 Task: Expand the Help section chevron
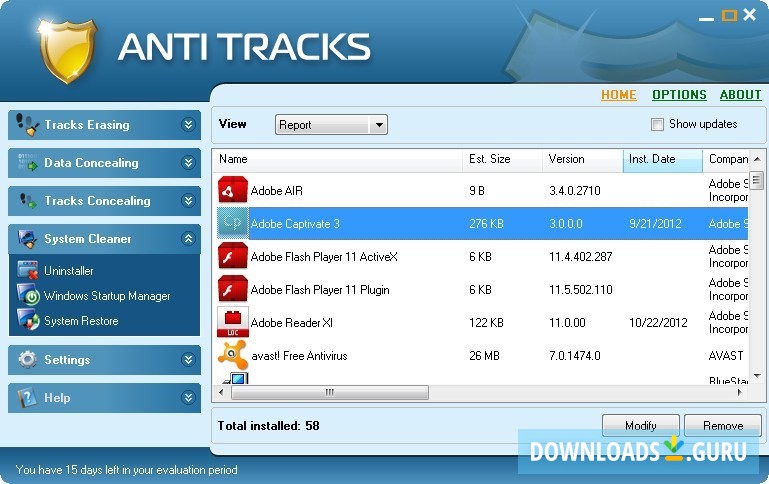(188, 397)
